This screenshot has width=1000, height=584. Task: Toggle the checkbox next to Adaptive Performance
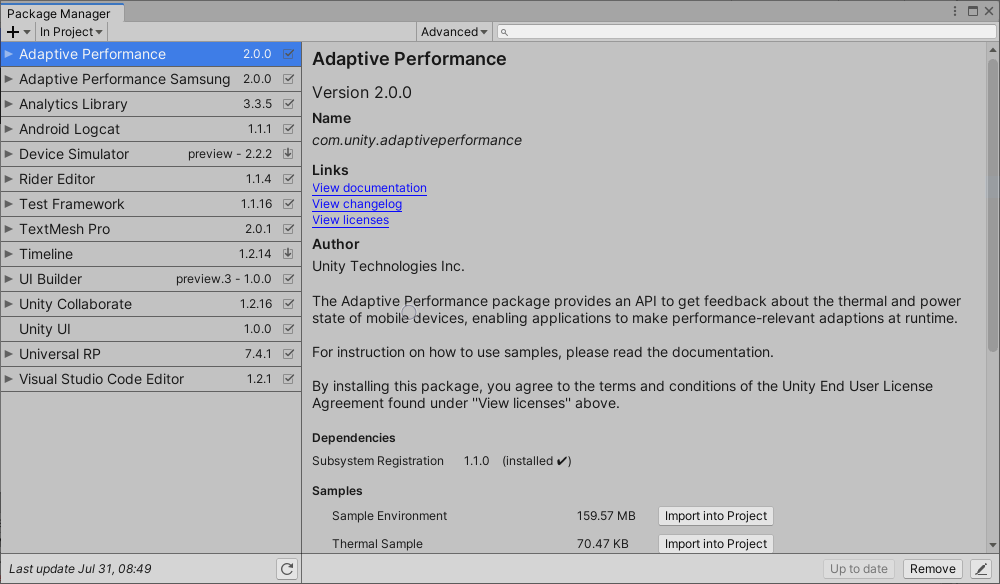click(x=289, y=54)
